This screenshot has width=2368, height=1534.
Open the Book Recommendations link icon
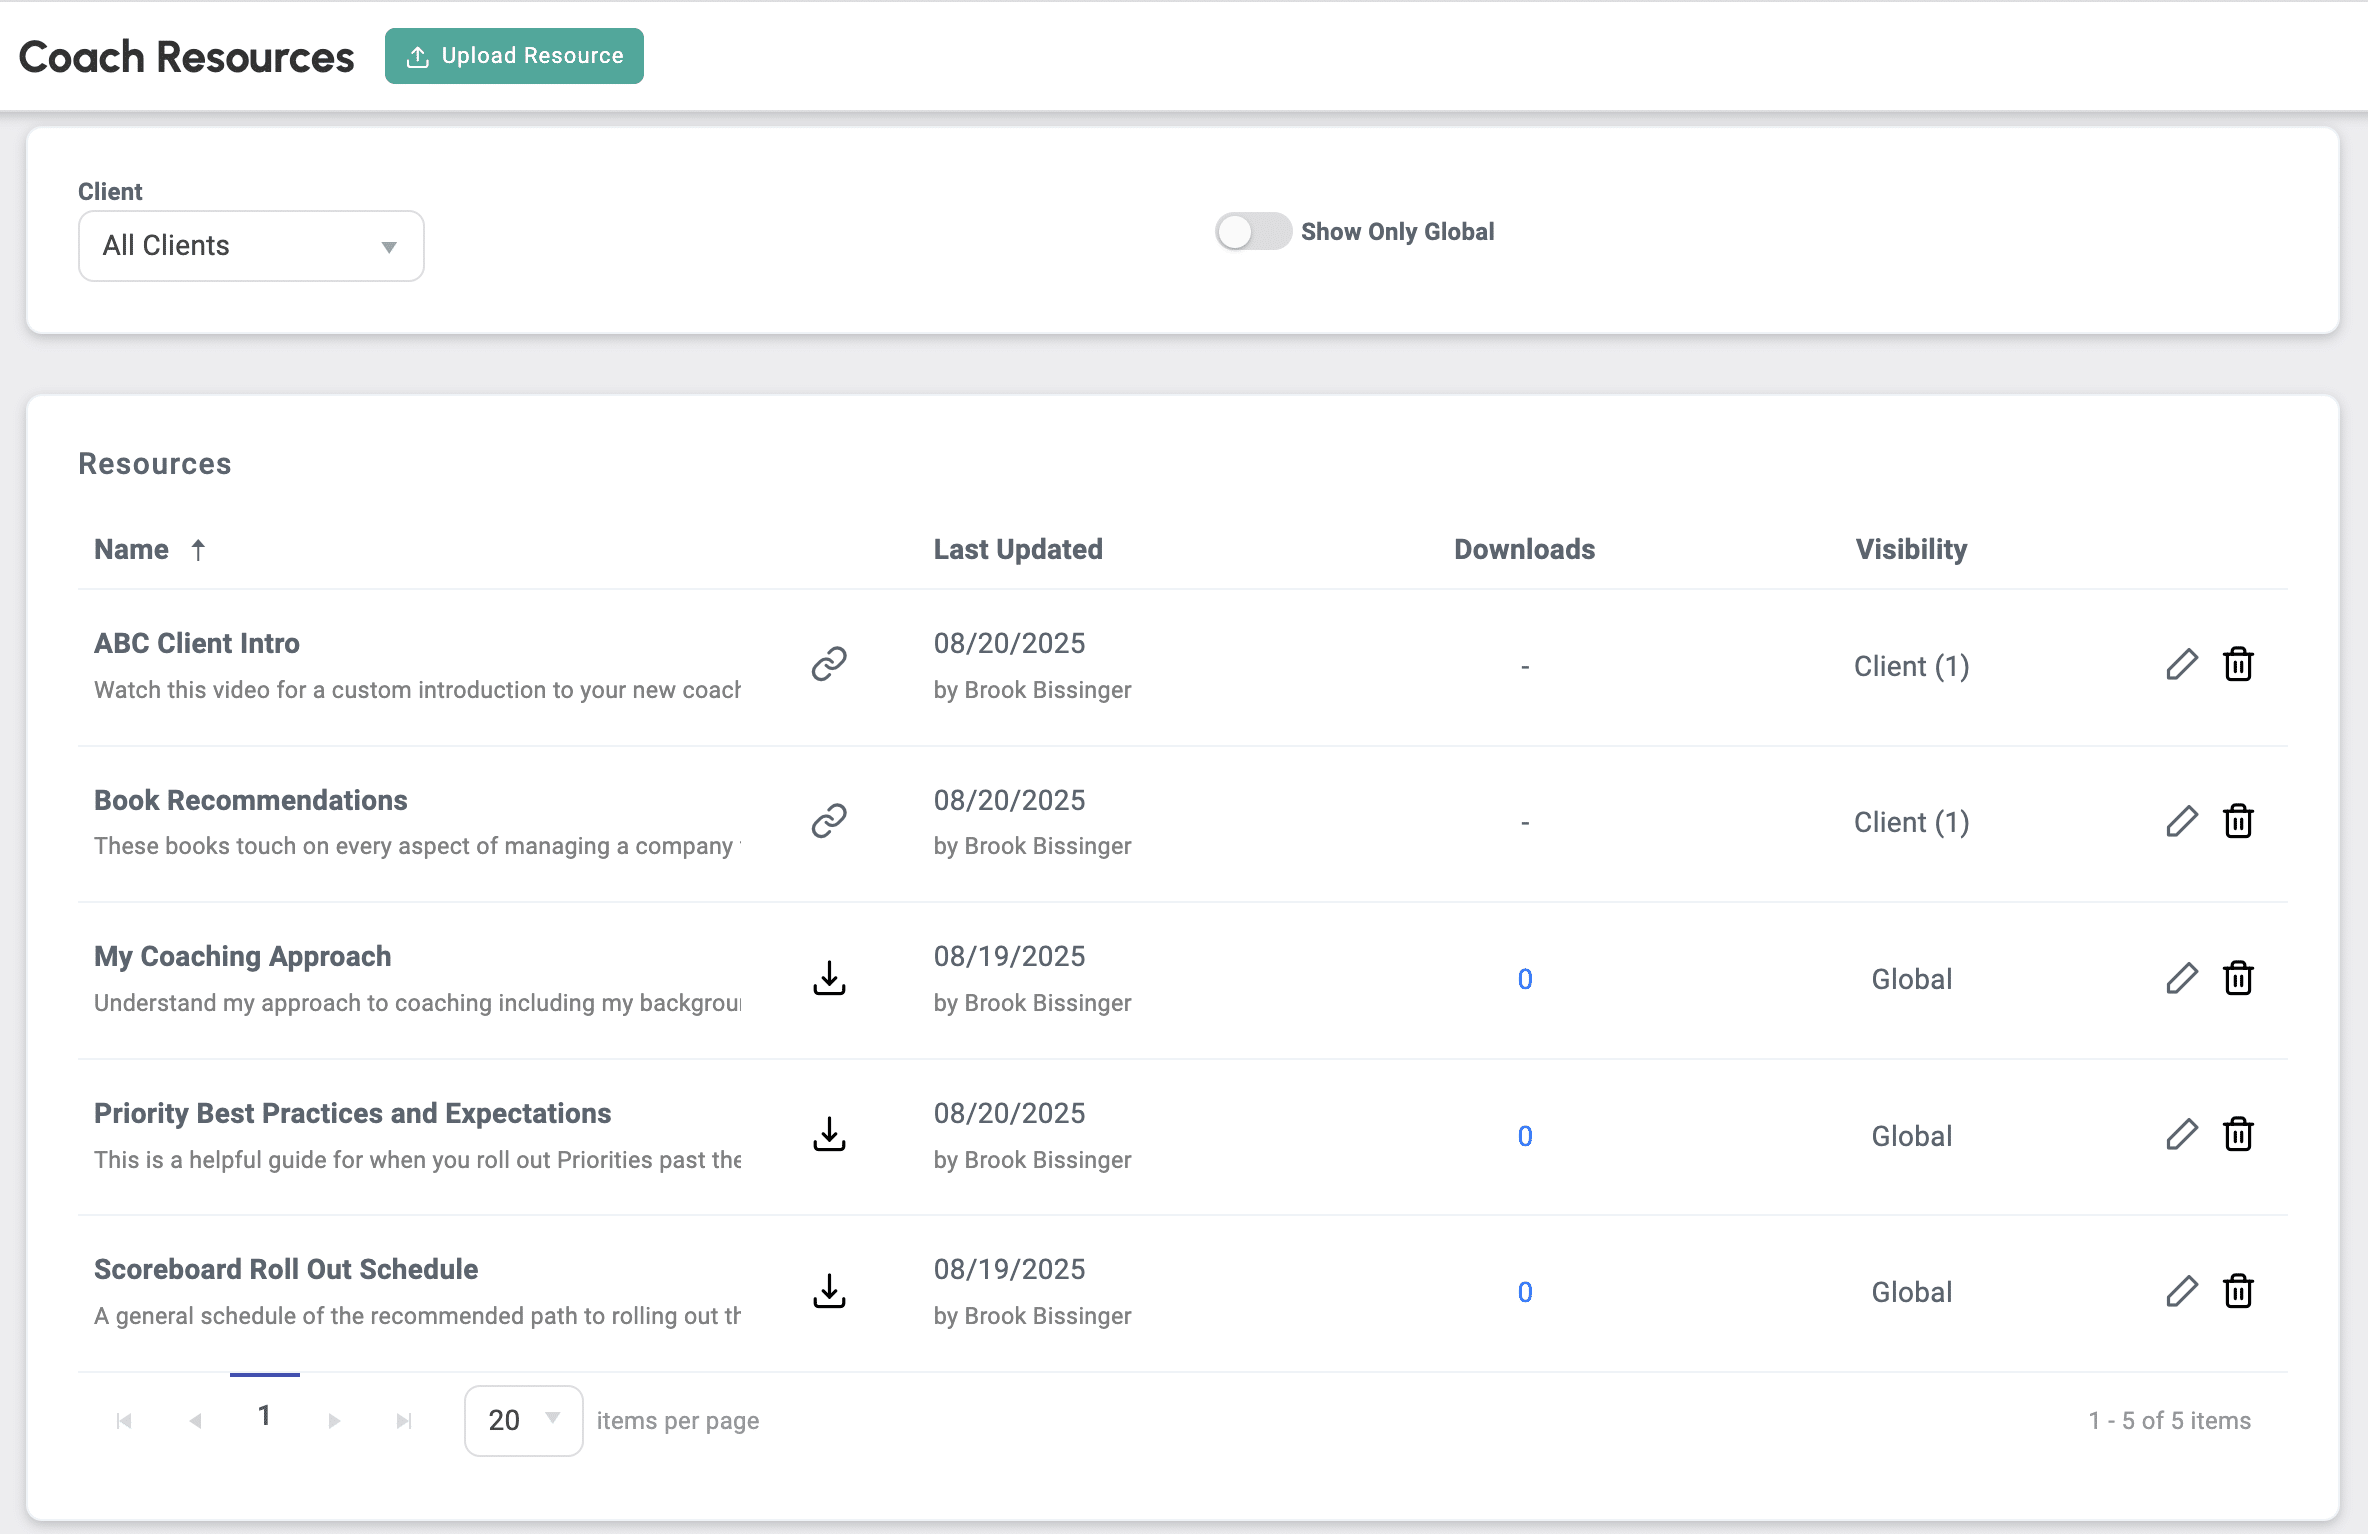[x=829, y=821]
